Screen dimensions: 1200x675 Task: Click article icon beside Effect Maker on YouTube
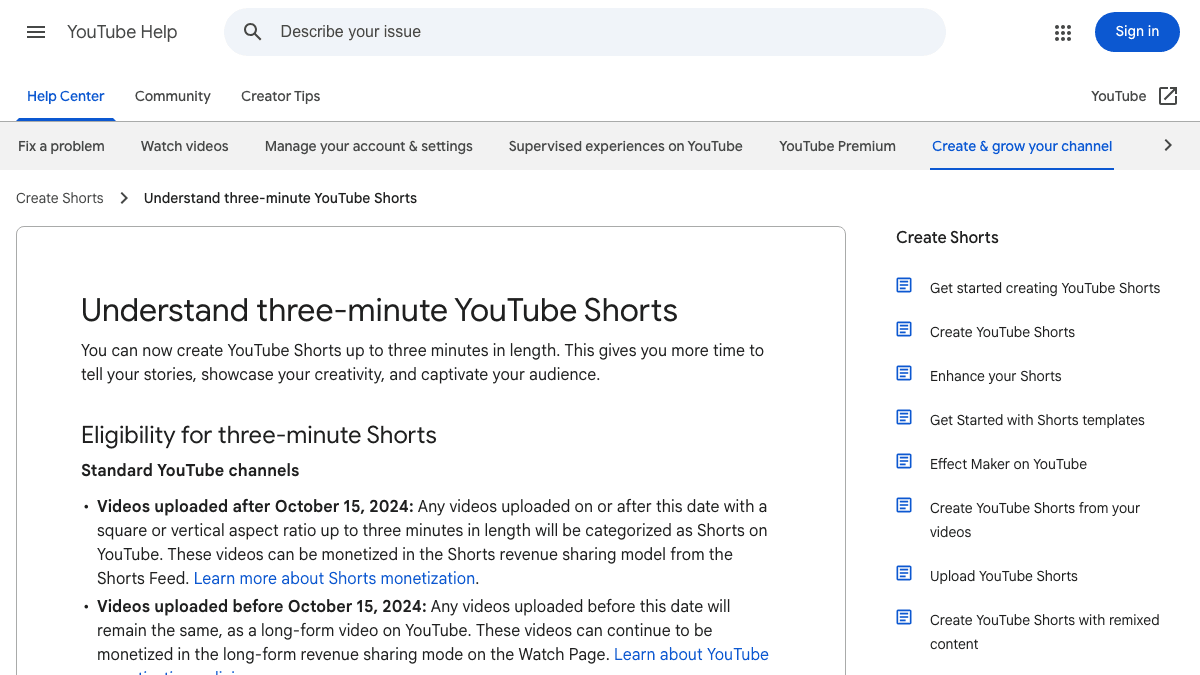click(904, 462)
